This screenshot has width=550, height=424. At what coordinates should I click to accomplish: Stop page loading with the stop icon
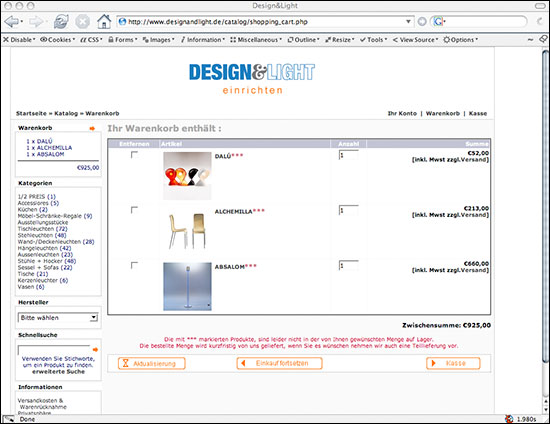point(82,22)
